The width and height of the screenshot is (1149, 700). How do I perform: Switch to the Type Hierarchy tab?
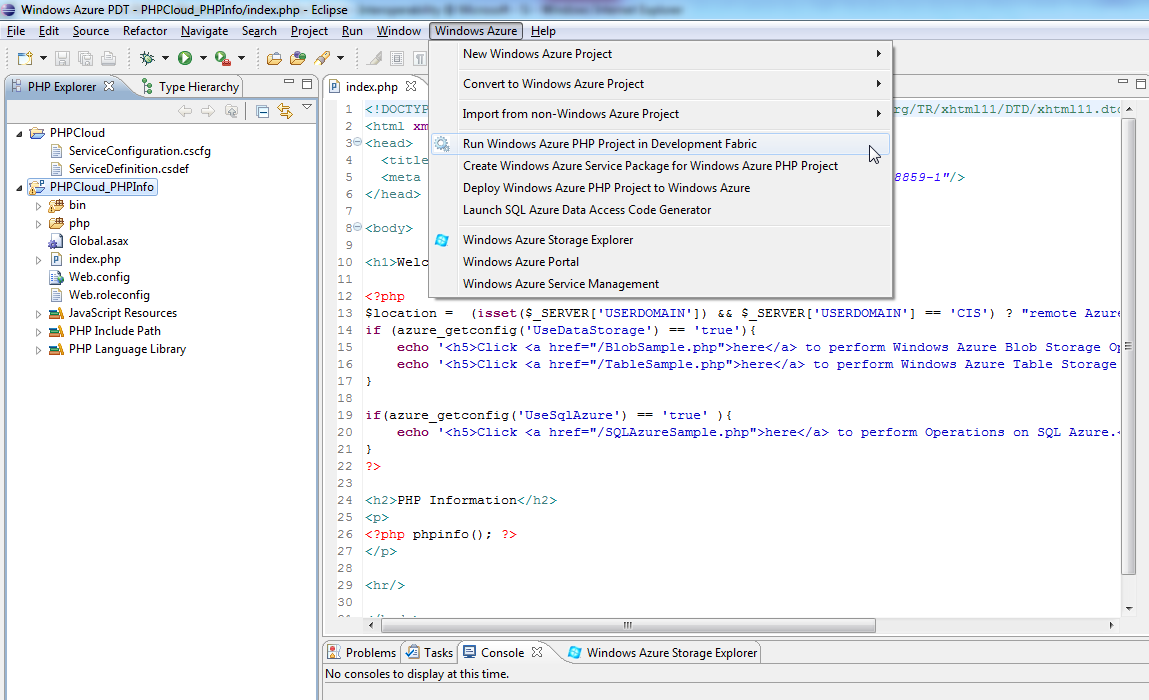[191, 86]
